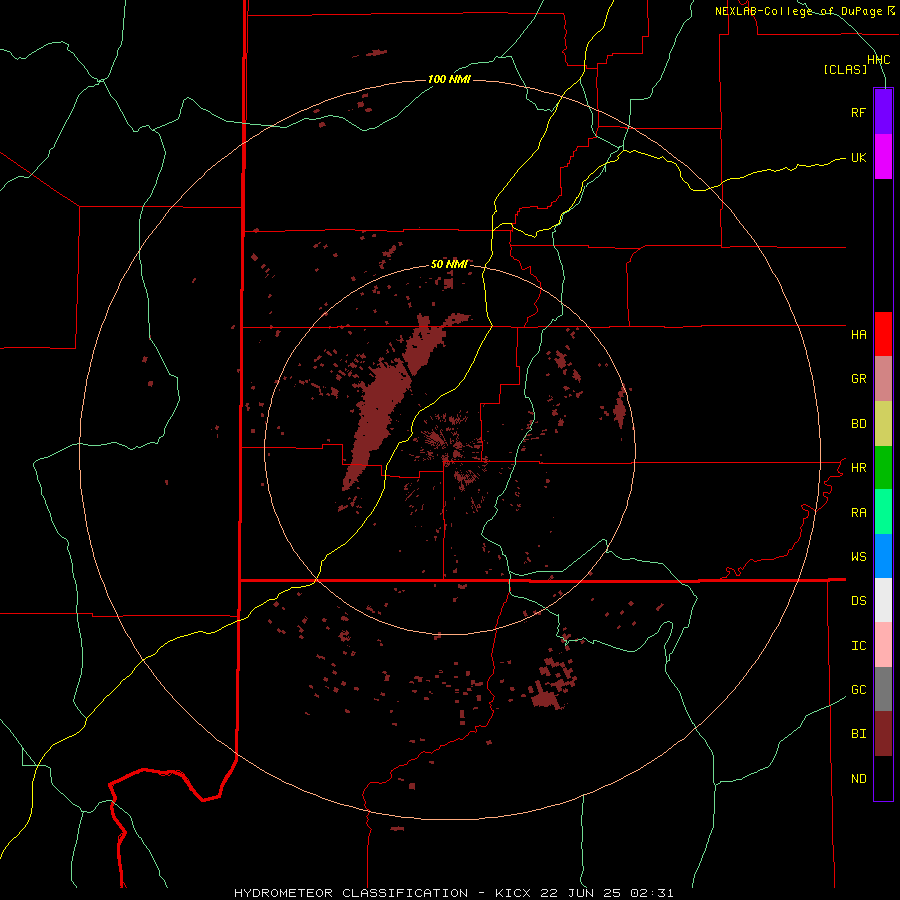Click the KICX radar site identifier
Screen dimensions: 900x900
(x=513, y=893)
